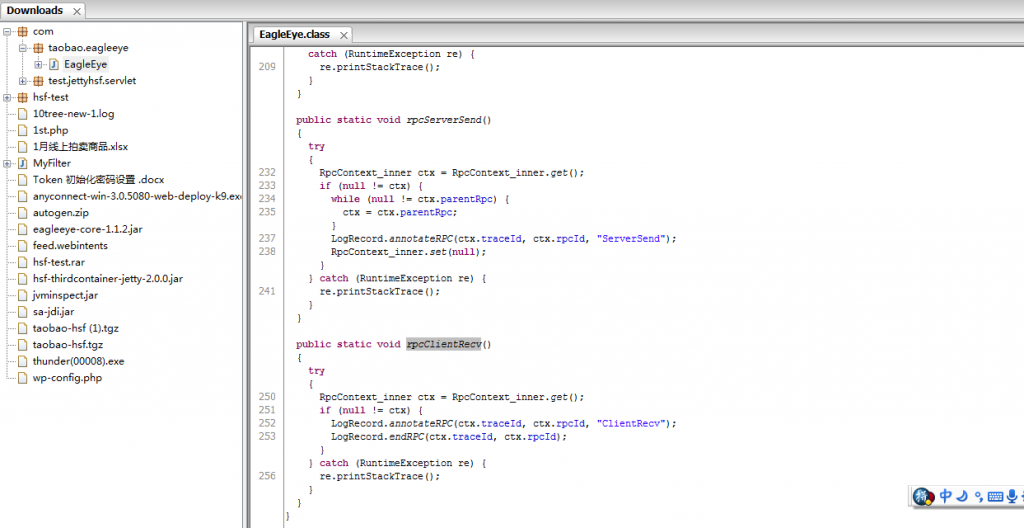Select hsf-thirdcontainer-jetty-2.0.0.jar file

tap(108, 278)
